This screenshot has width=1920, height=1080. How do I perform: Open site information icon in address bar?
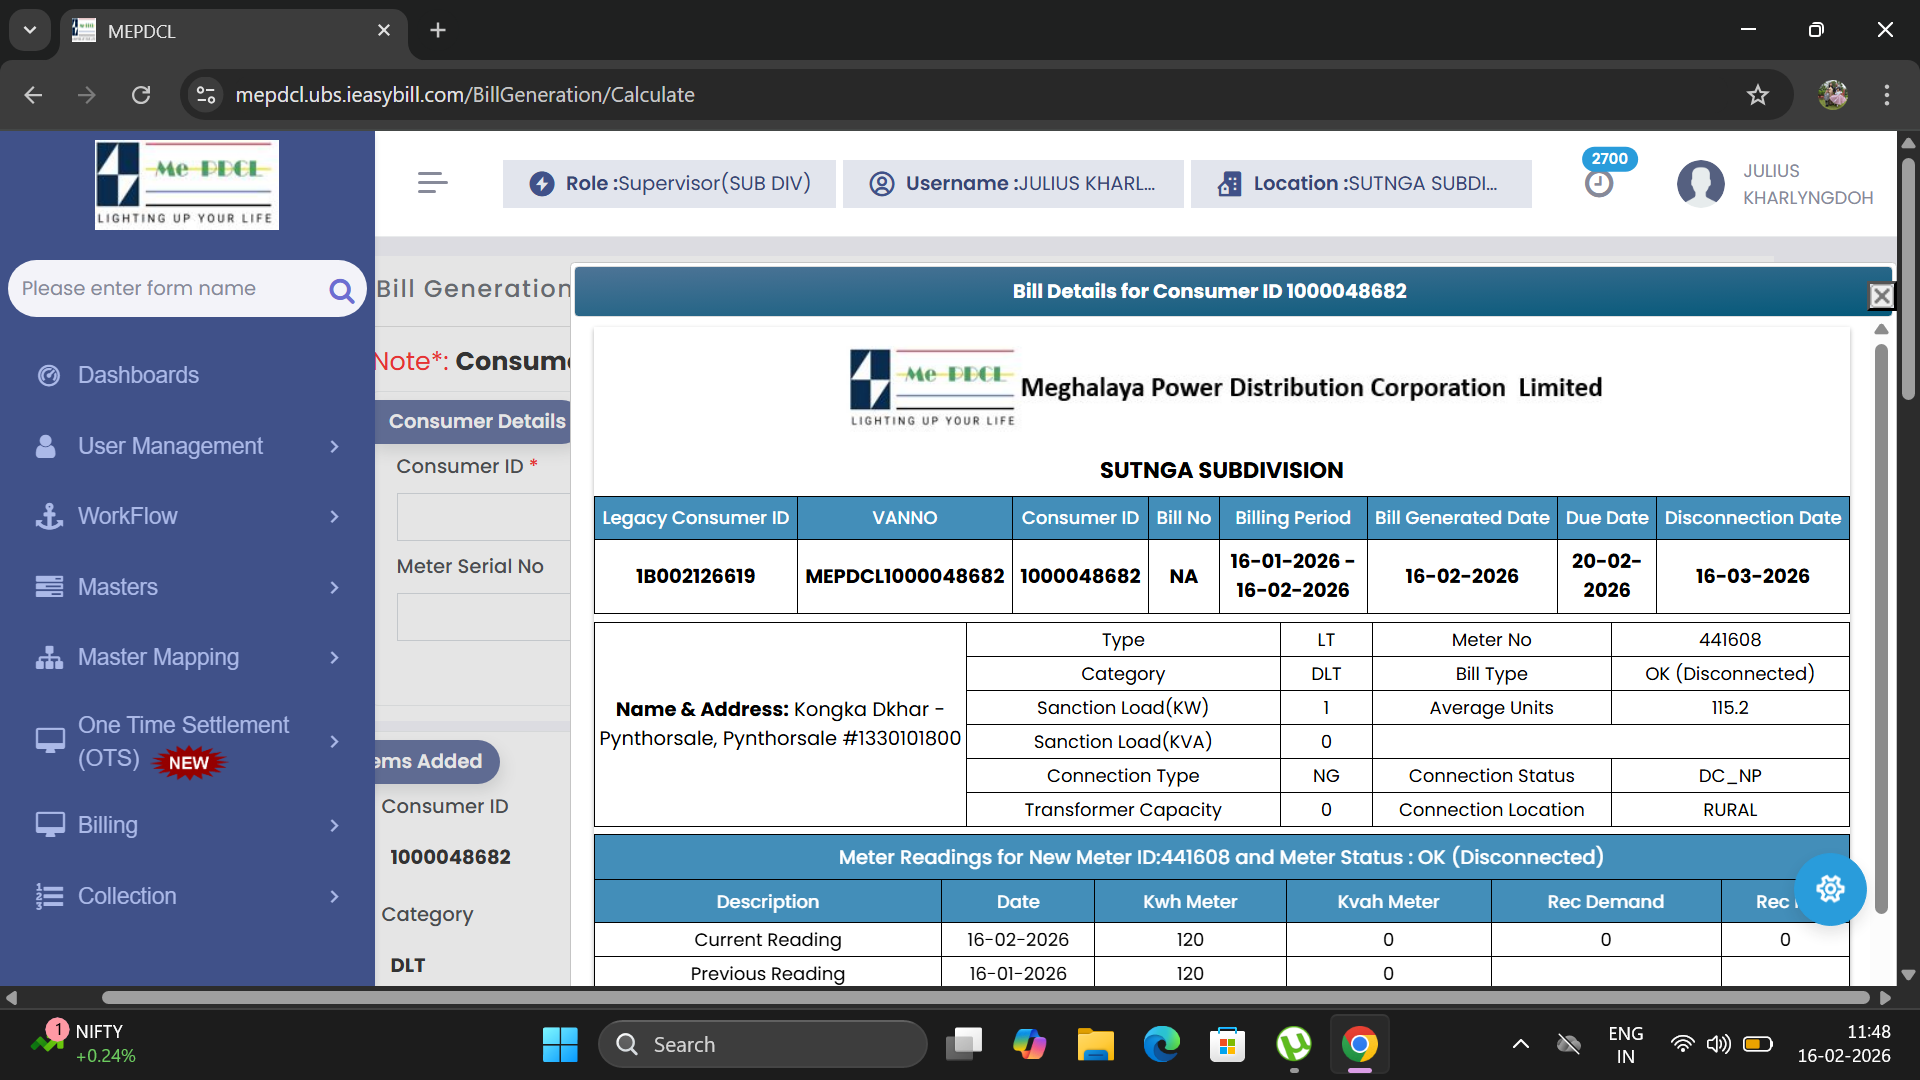(206, 95)
